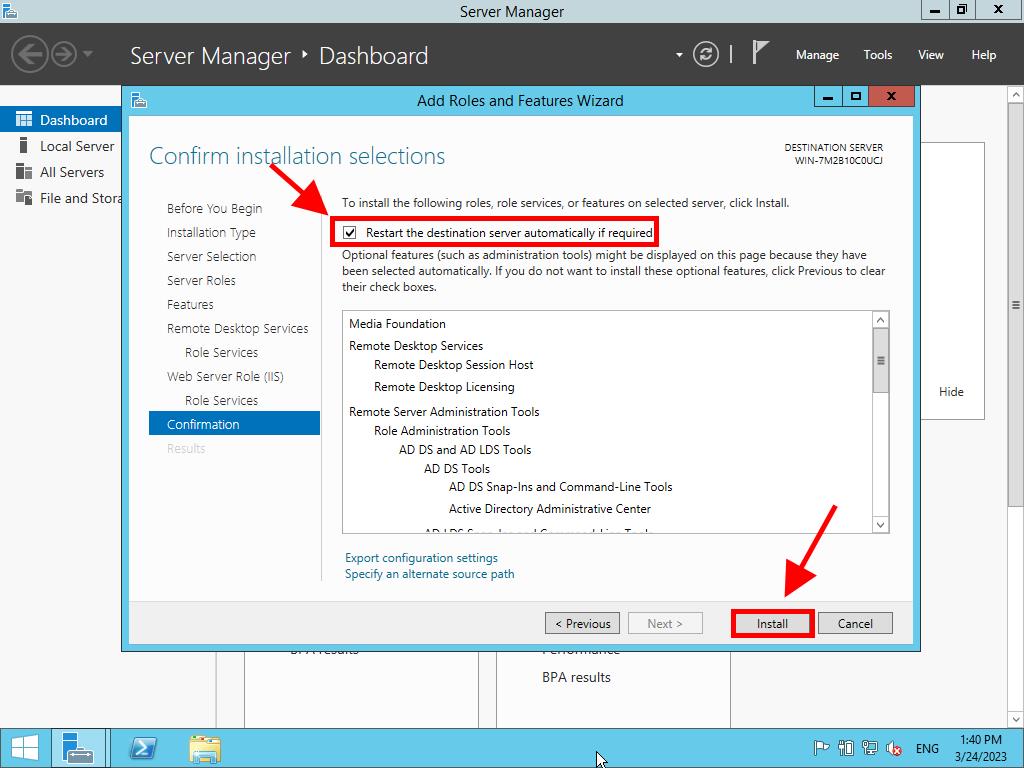Open the Notifications flag in Server Manager
1024x768 pixels.
760,52
